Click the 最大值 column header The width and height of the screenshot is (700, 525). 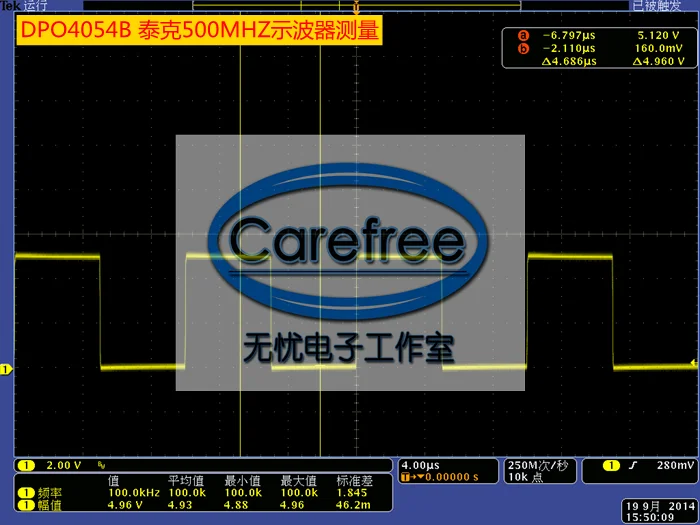(x=299, y=481)
